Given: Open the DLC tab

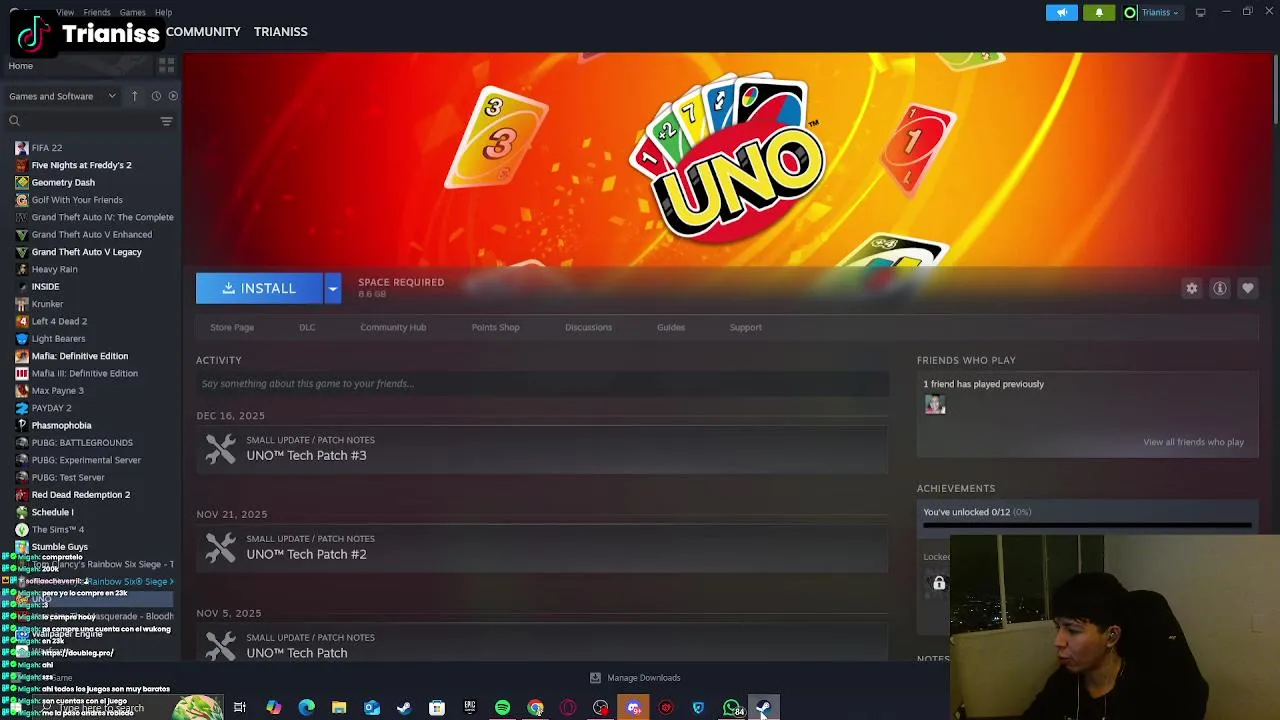Looking at the screenshot, I should tap(307, 327).
